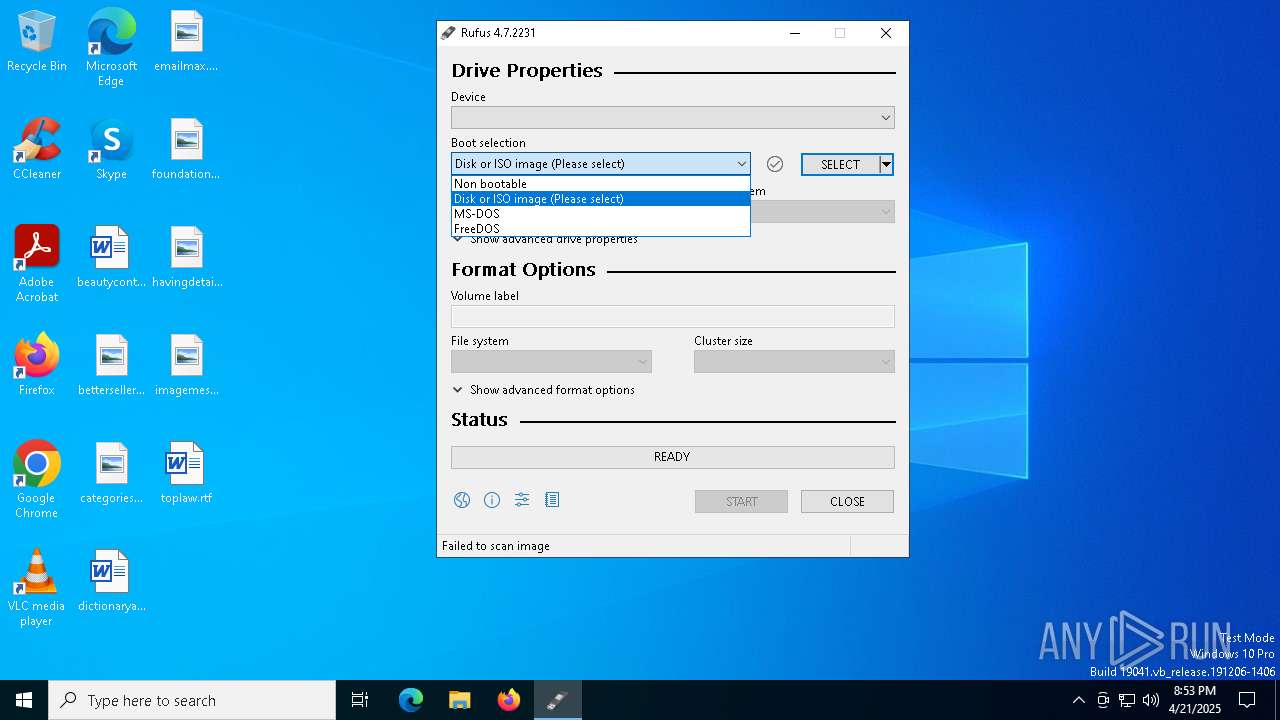Image resolution: width=1280 pixels, height=720 pixels.
Task: Open Skype desktop shortcut
Action: tap(111, 149)
